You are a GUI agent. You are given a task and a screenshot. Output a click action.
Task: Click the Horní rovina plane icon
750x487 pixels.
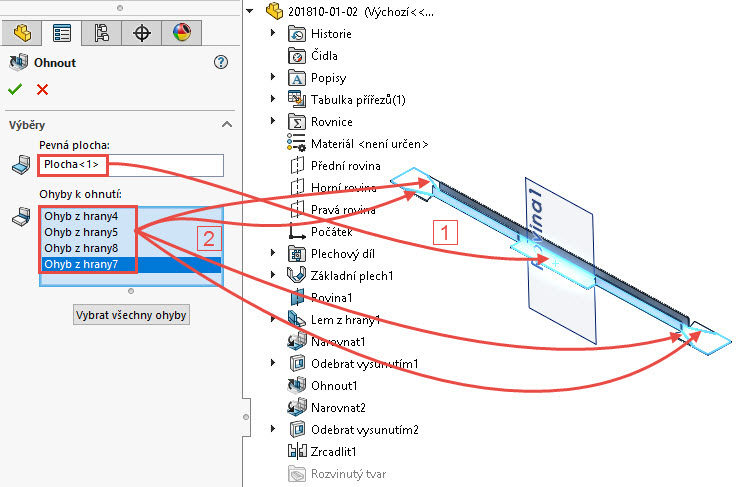point(297,188)
